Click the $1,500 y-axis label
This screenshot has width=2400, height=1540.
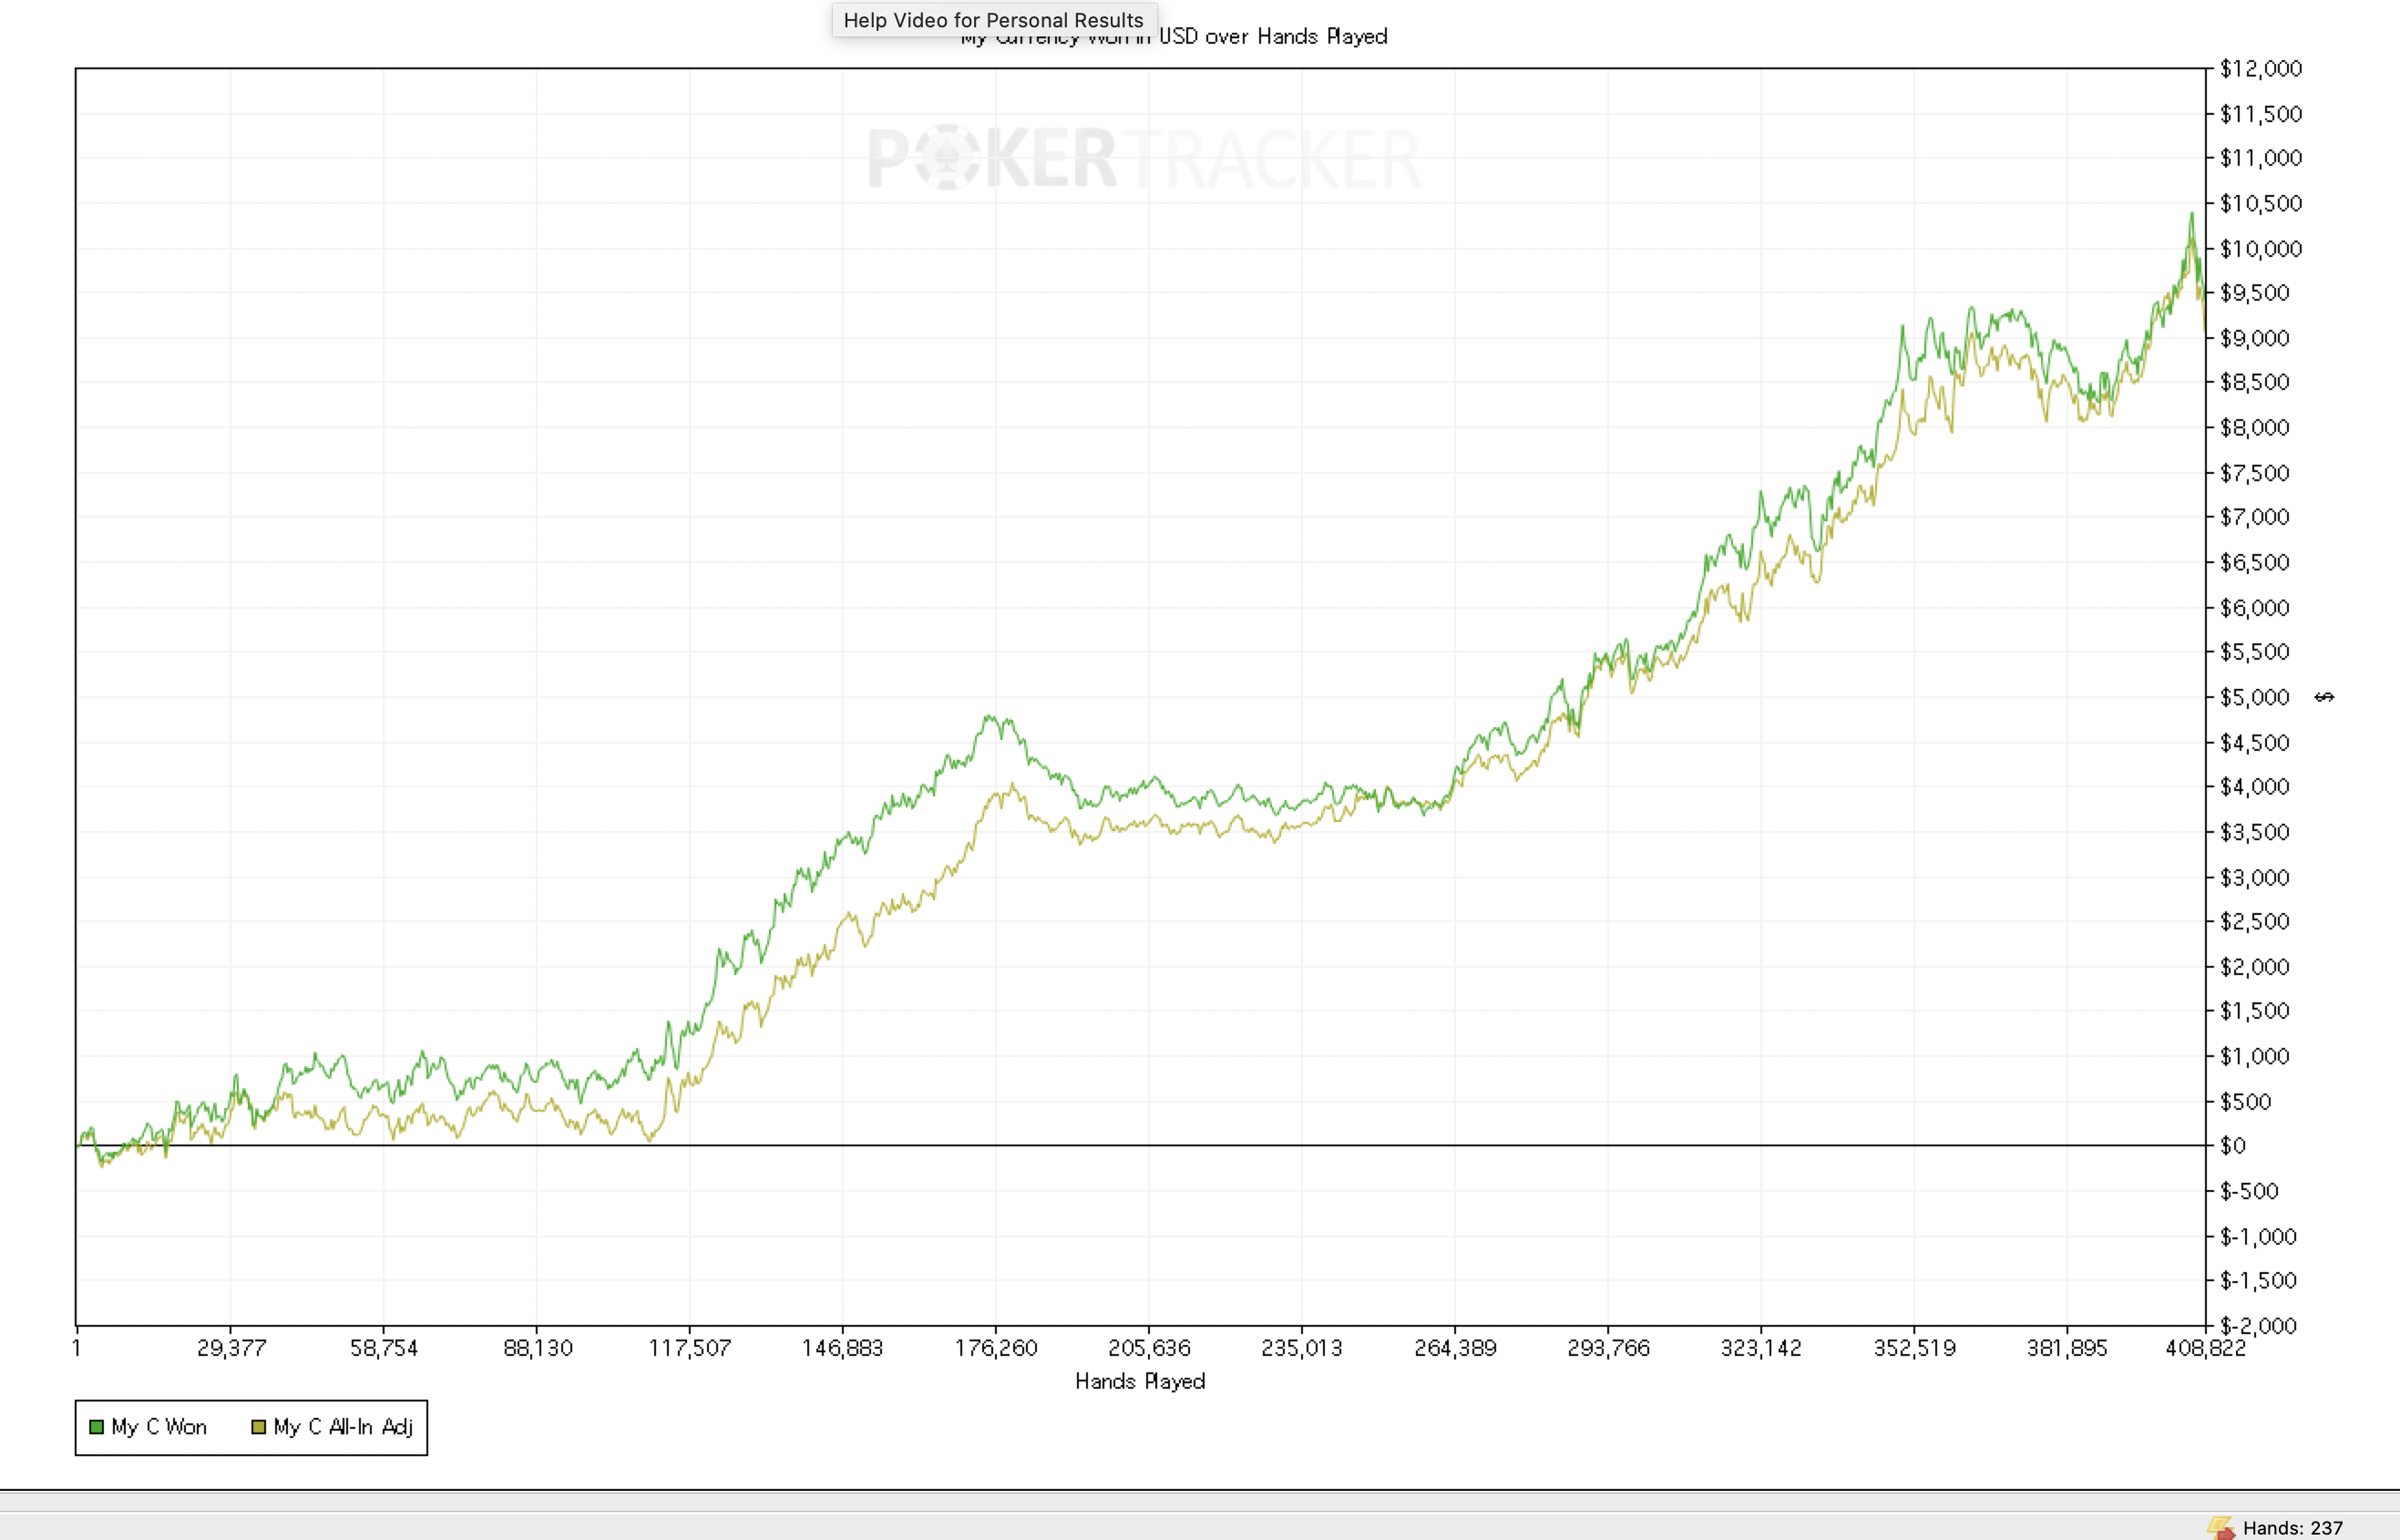2255,1011
